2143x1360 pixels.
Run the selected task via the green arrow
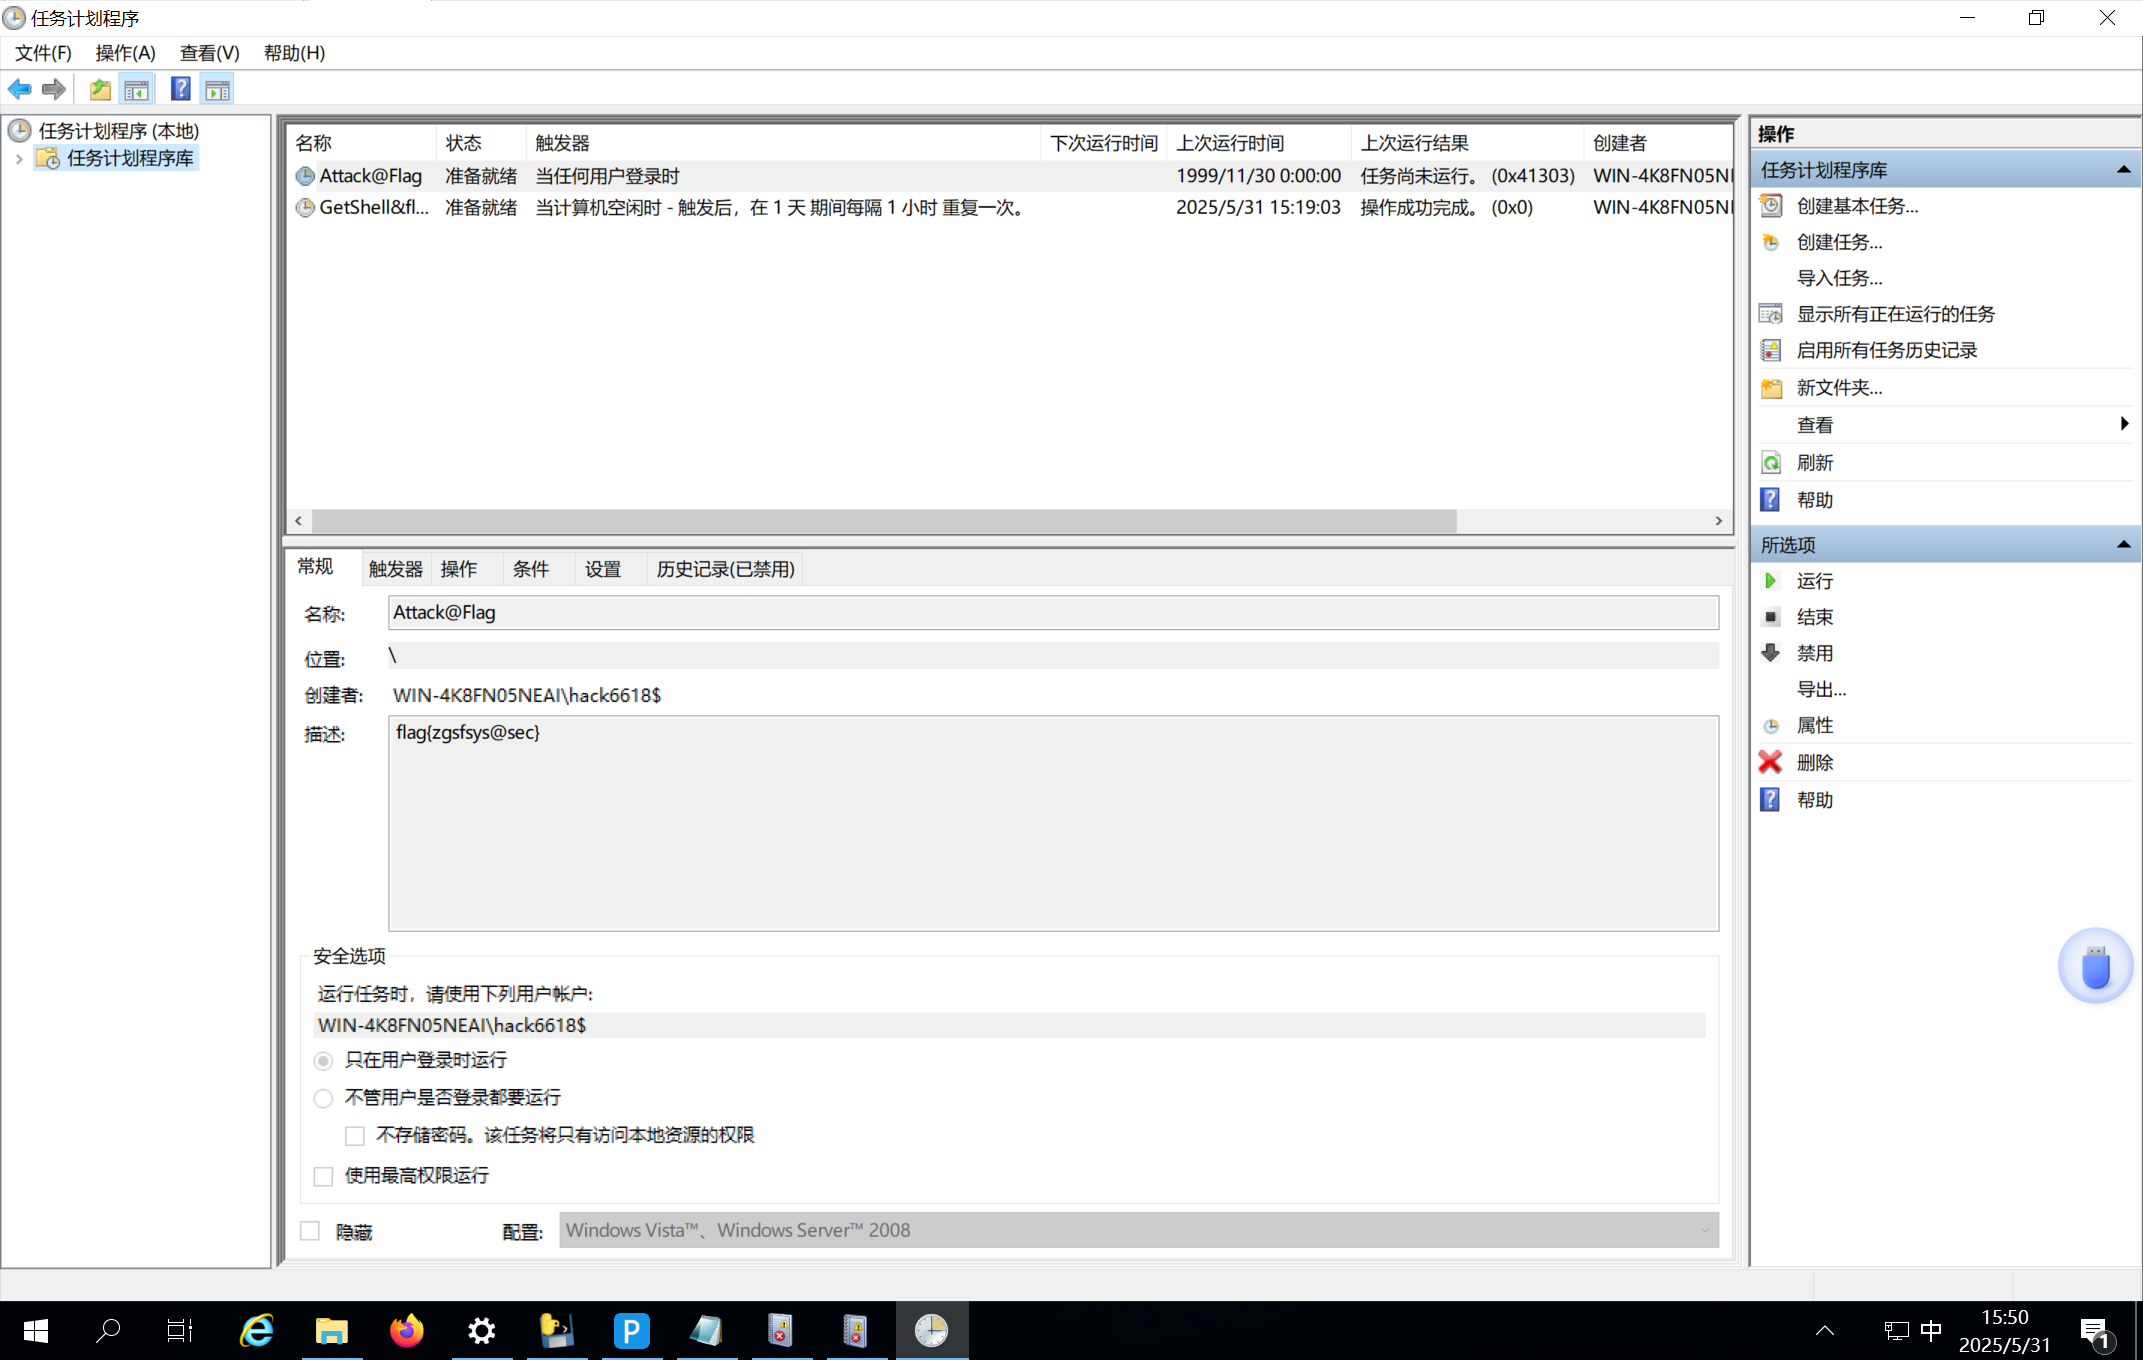(1770, 581)
